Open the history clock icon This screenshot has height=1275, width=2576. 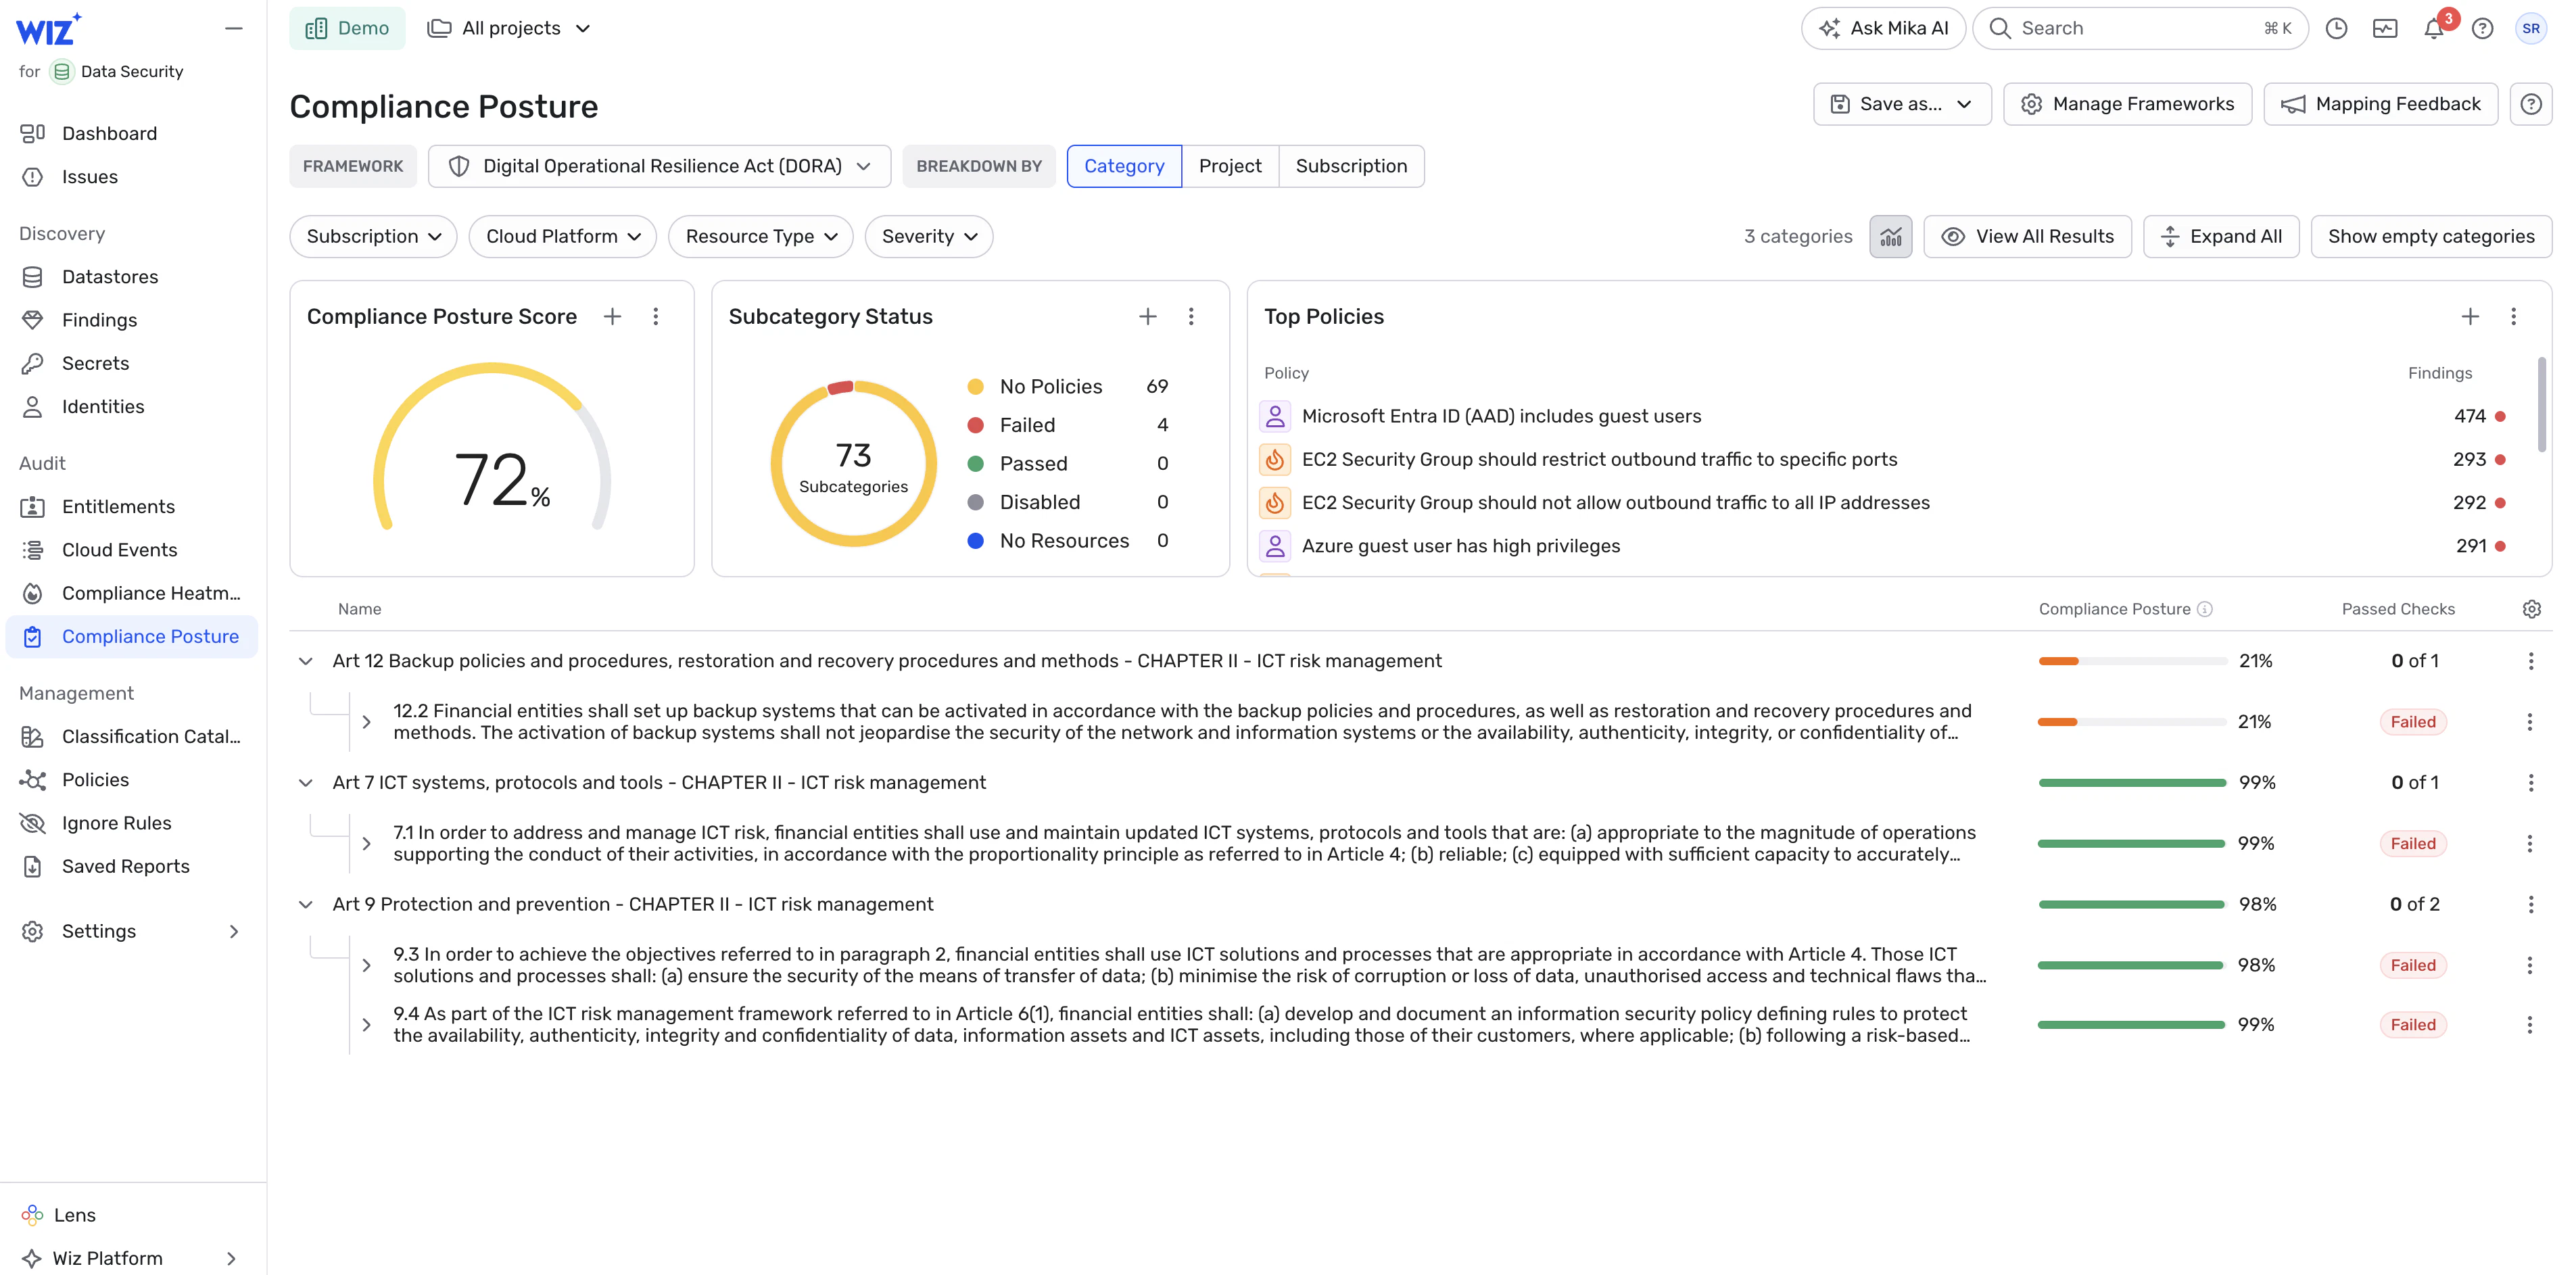(2336, 28)
